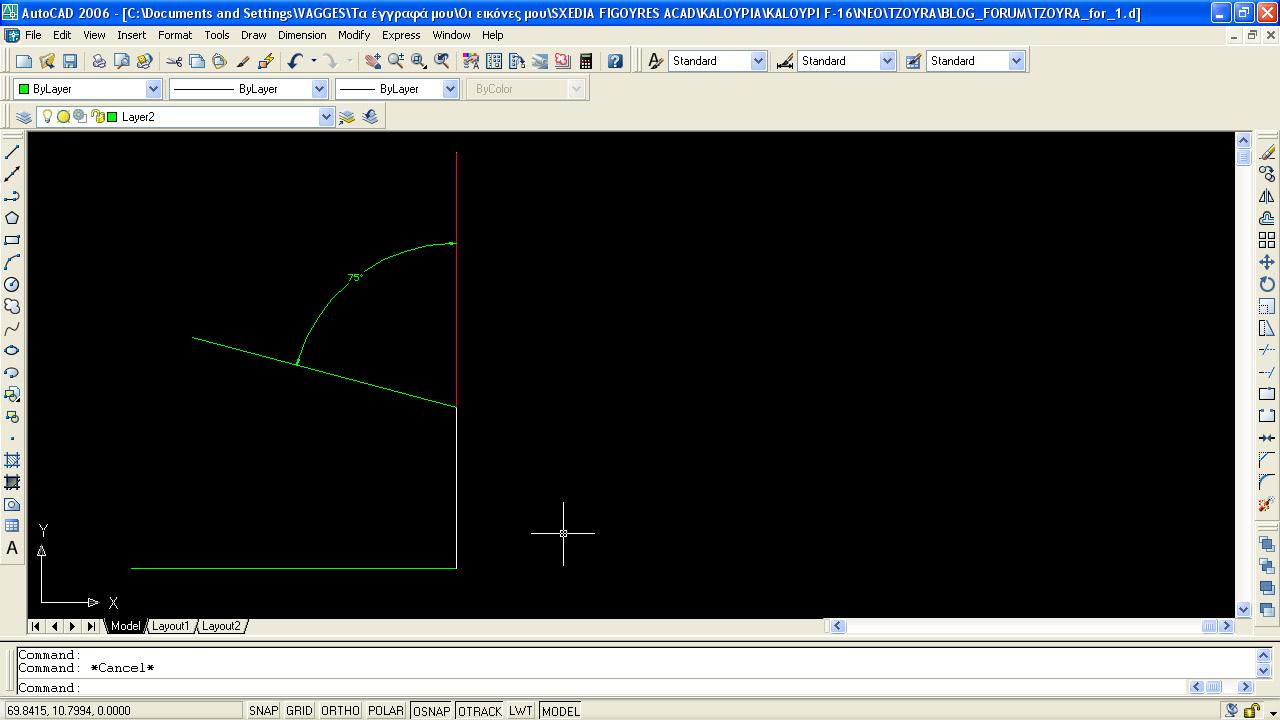Click the Plot printer icon
This screenshot has width=1280, height=720.
(x=99, y=61)
